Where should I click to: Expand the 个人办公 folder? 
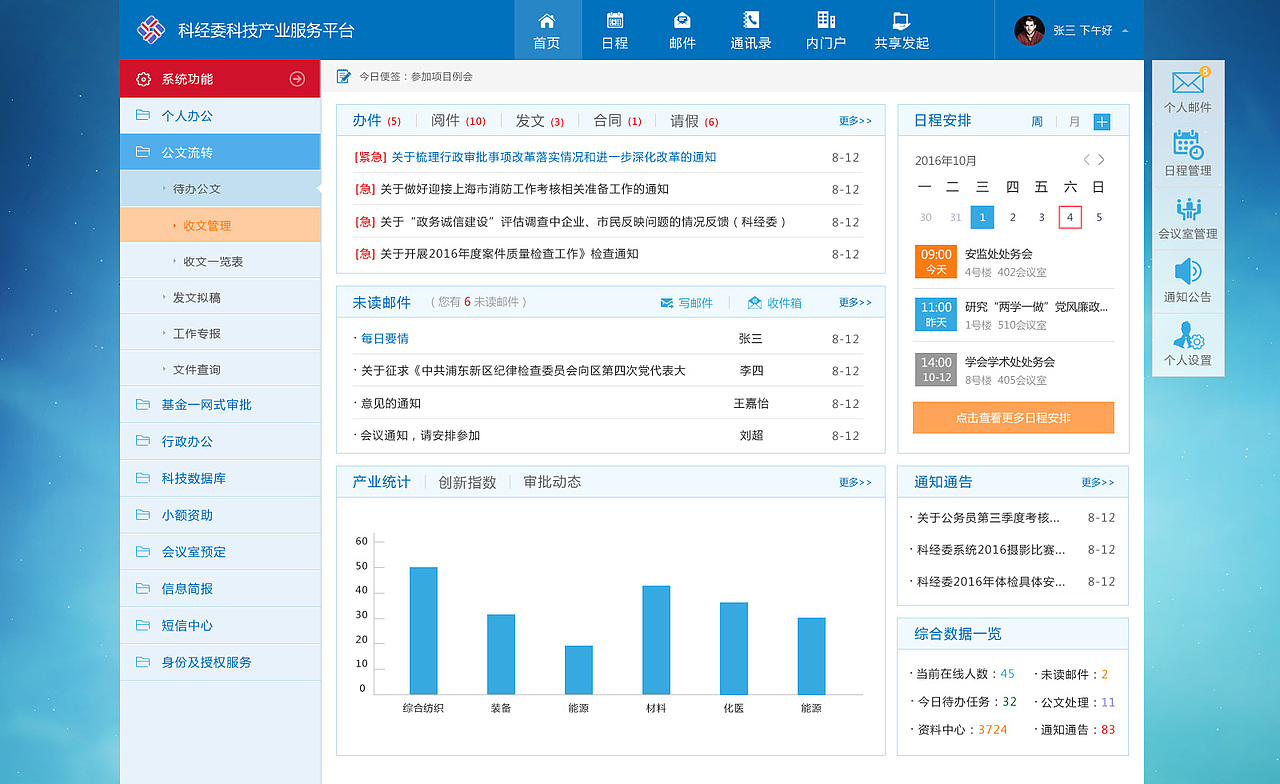[220, 116]
